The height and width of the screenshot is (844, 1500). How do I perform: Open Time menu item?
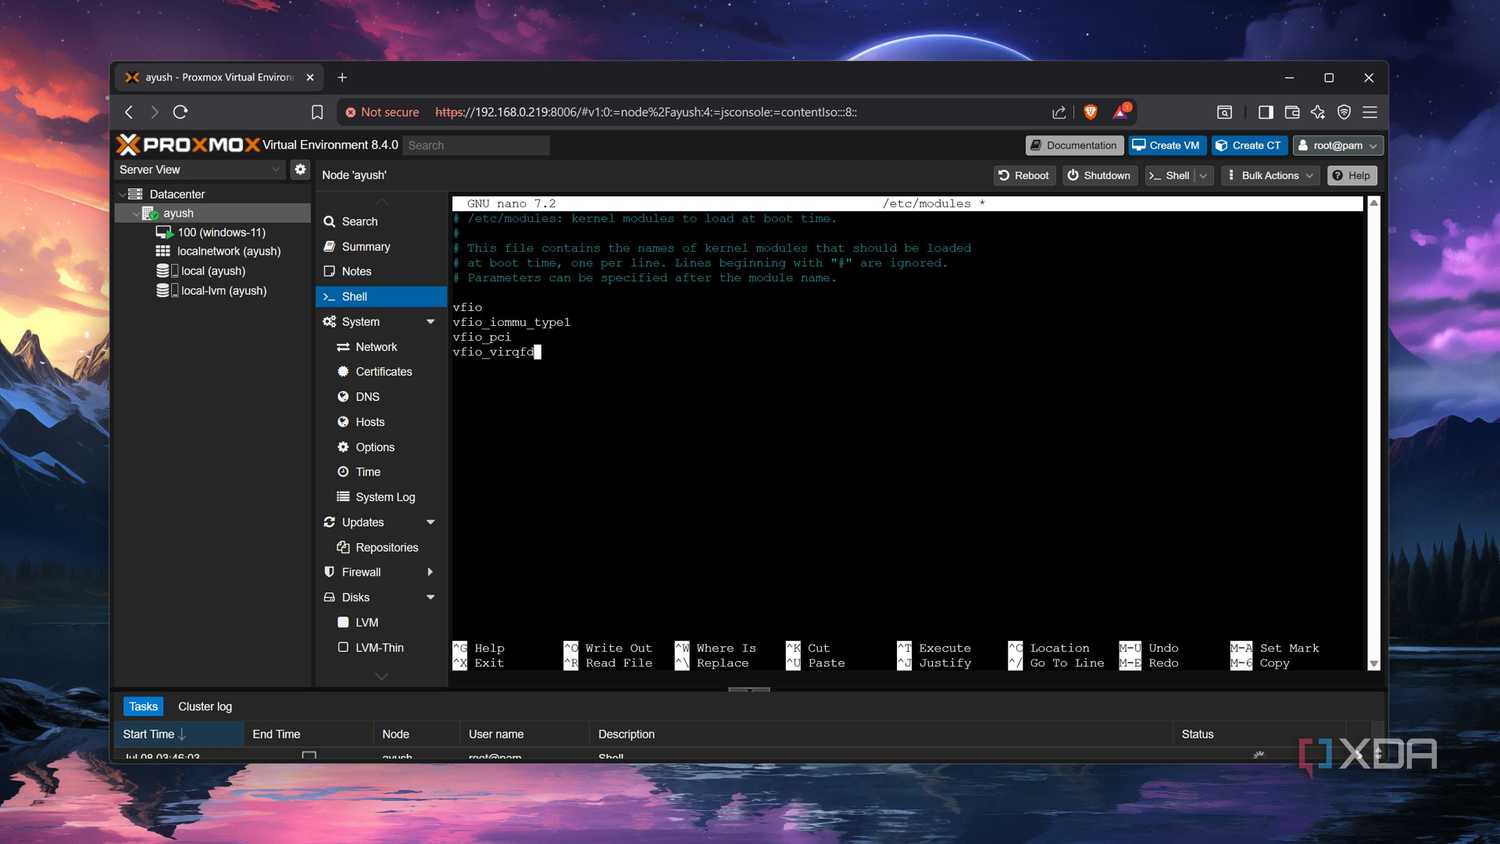pyautogui.click(x=381, y=472)
